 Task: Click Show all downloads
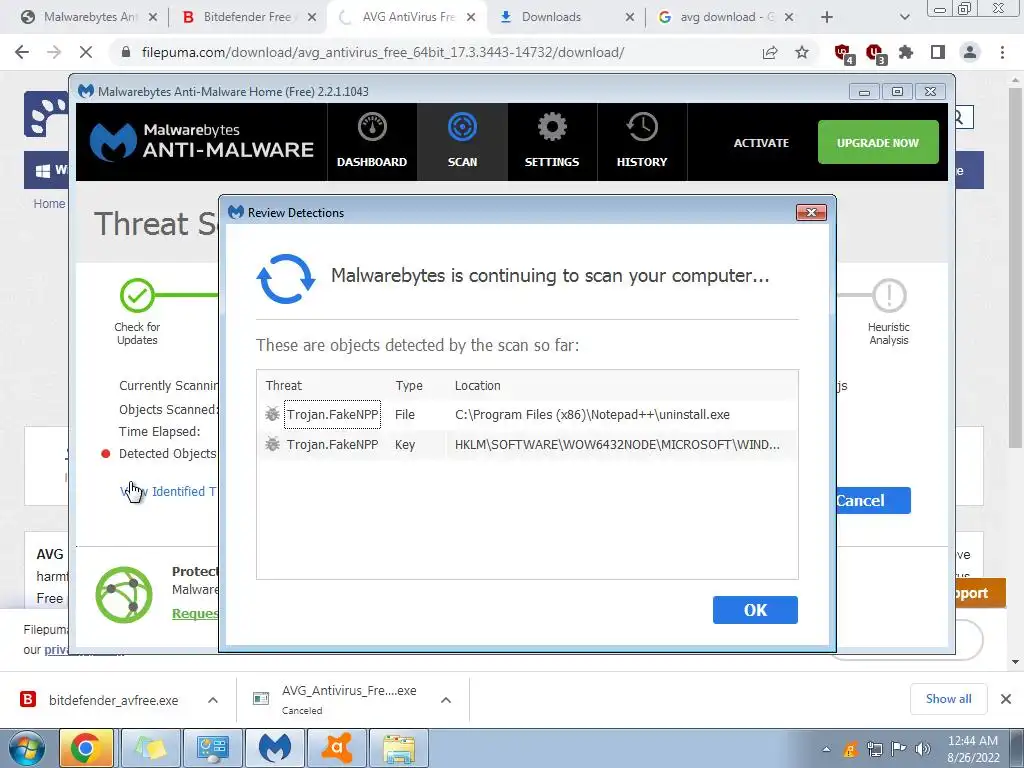pos(948,699)
